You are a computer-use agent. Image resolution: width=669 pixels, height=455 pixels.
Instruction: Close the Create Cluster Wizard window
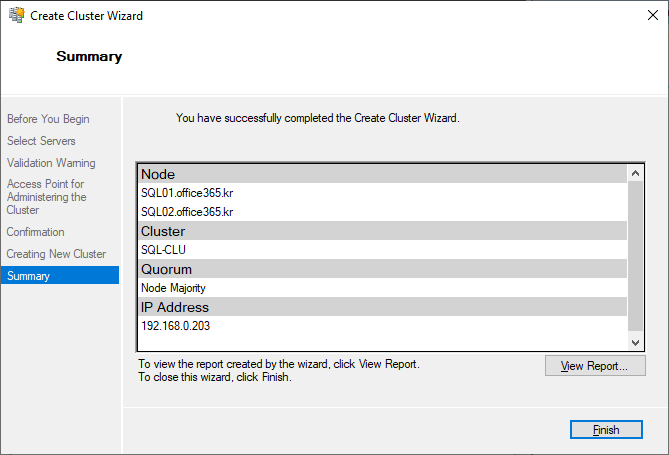(652, 15)
